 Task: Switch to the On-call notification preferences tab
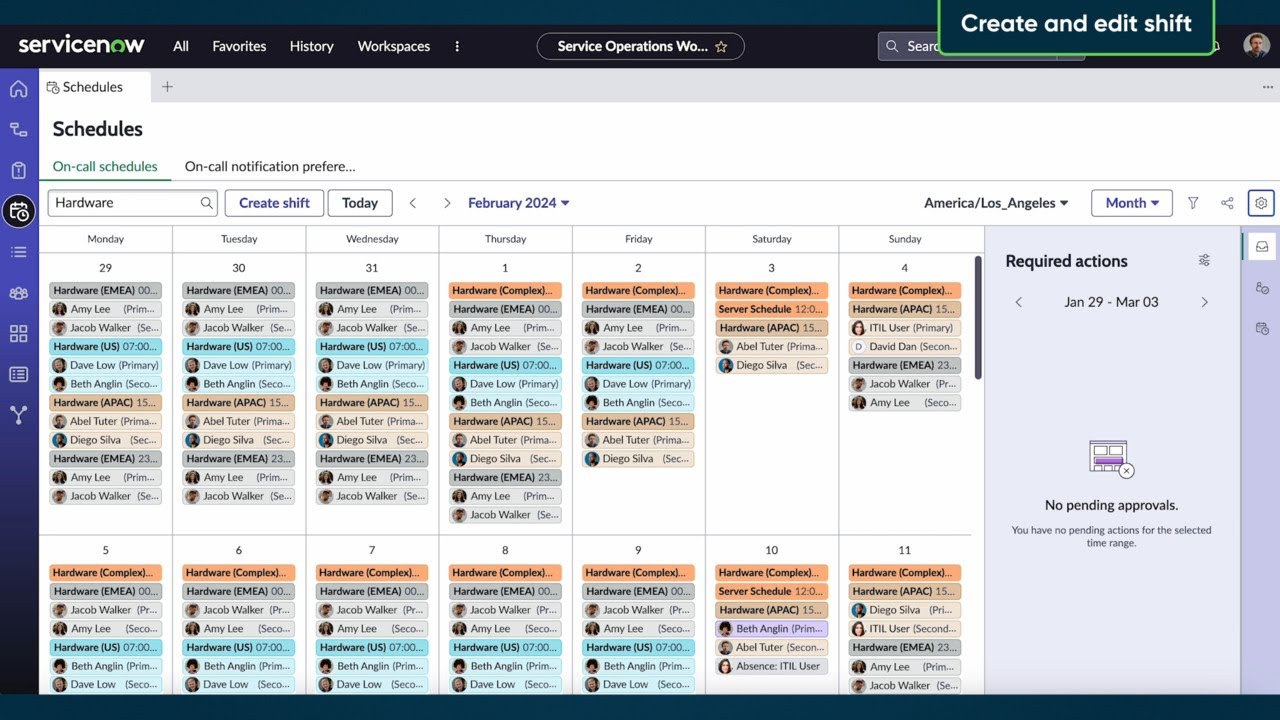[270, 166]
